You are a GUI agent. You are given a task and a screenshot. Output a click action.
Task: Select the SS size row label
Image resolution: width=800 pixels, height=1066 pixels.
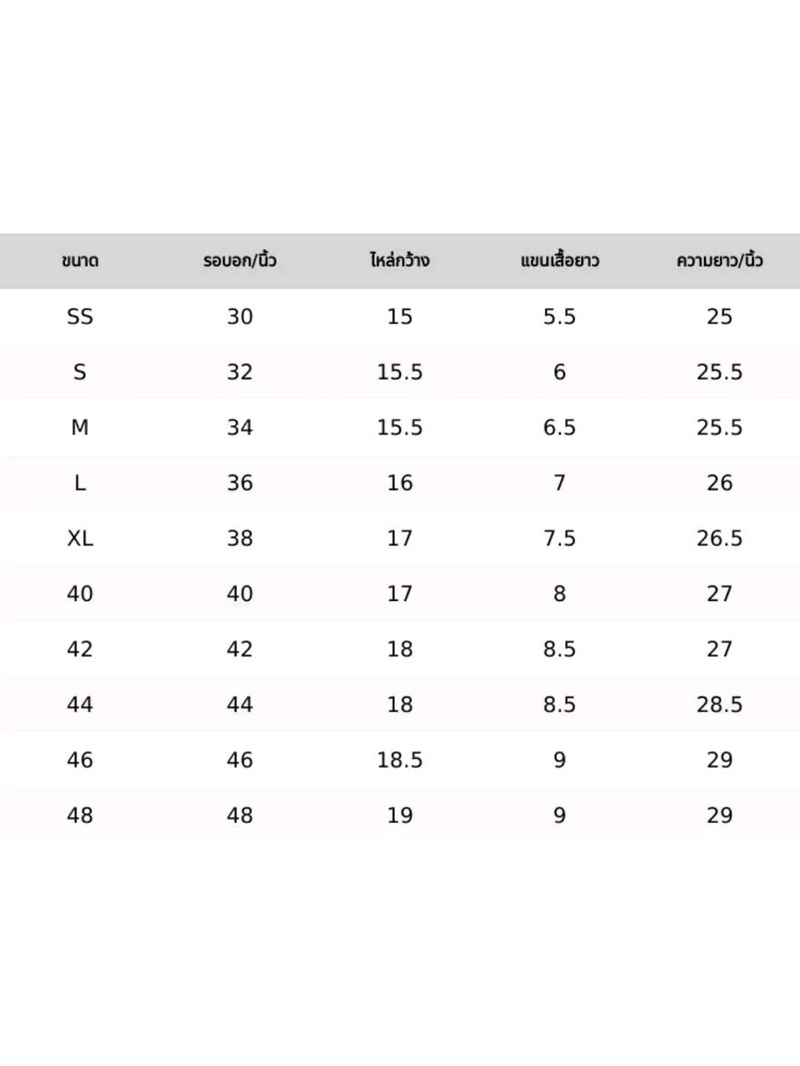click(x=80, y=316)
